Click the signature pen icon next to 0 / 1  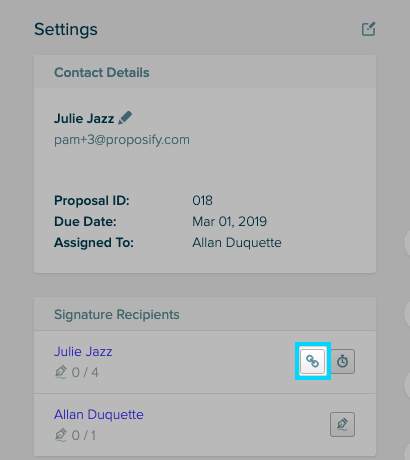coord(61,435)
